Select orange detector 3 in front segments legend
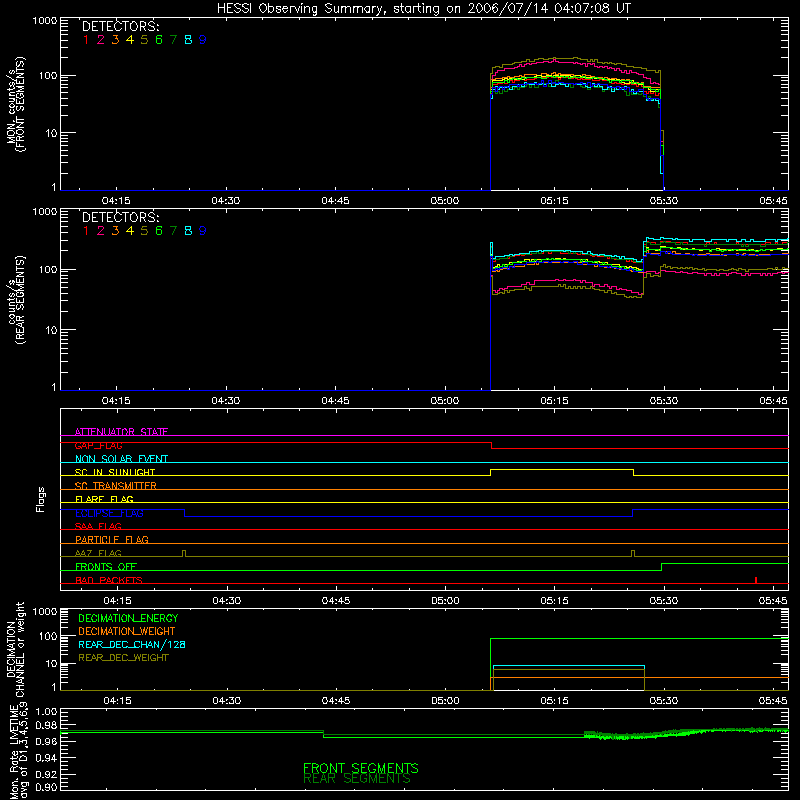The image size is (800, 800). click(x=115, y=40)
